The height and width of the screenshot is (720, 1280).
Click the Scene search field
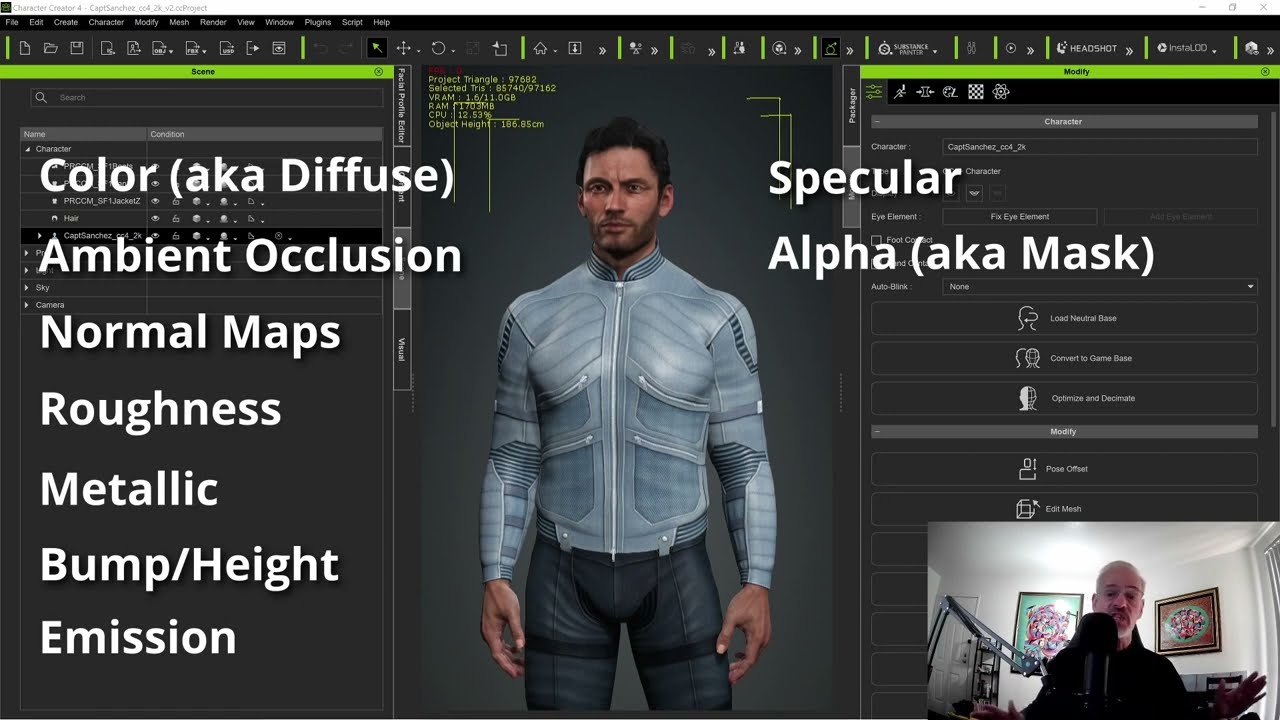click(x=207, y=97)
